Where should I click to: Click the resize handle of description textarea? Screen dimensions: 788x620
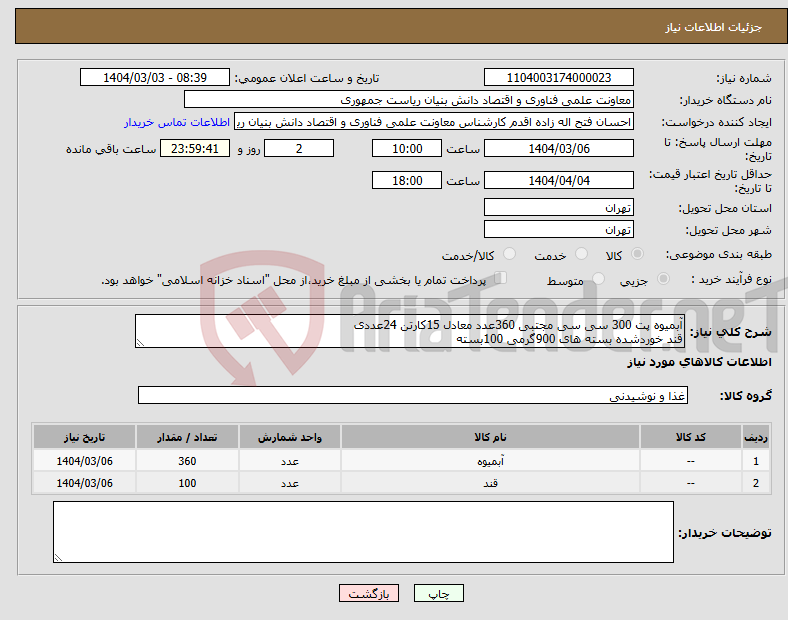pyautogui.click(x=140, y=343)
